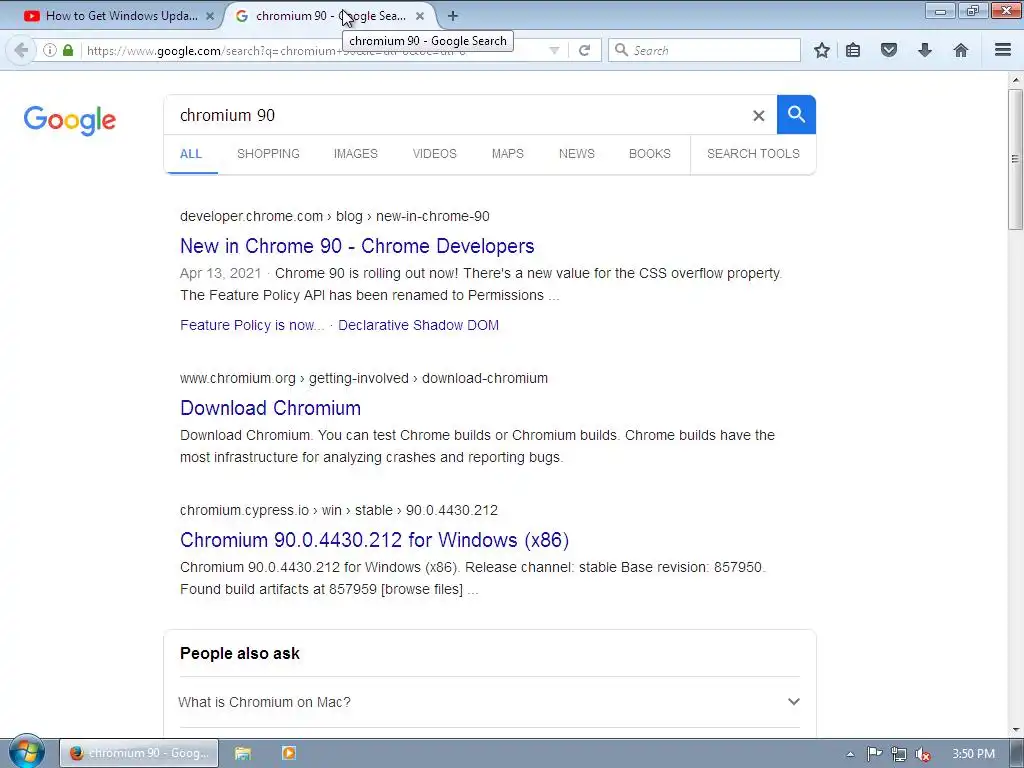Screen dimensions: 1024x768
Task: Close the YouTube Windows Update tab
Action: pyautogui.click(x=210, y=16)
